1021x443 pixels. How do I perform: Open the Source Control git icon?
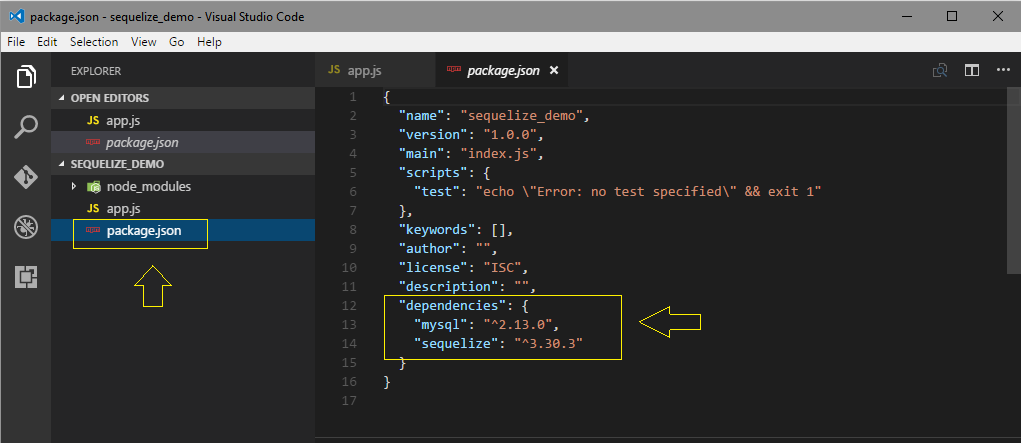click(x=26, y=177)
